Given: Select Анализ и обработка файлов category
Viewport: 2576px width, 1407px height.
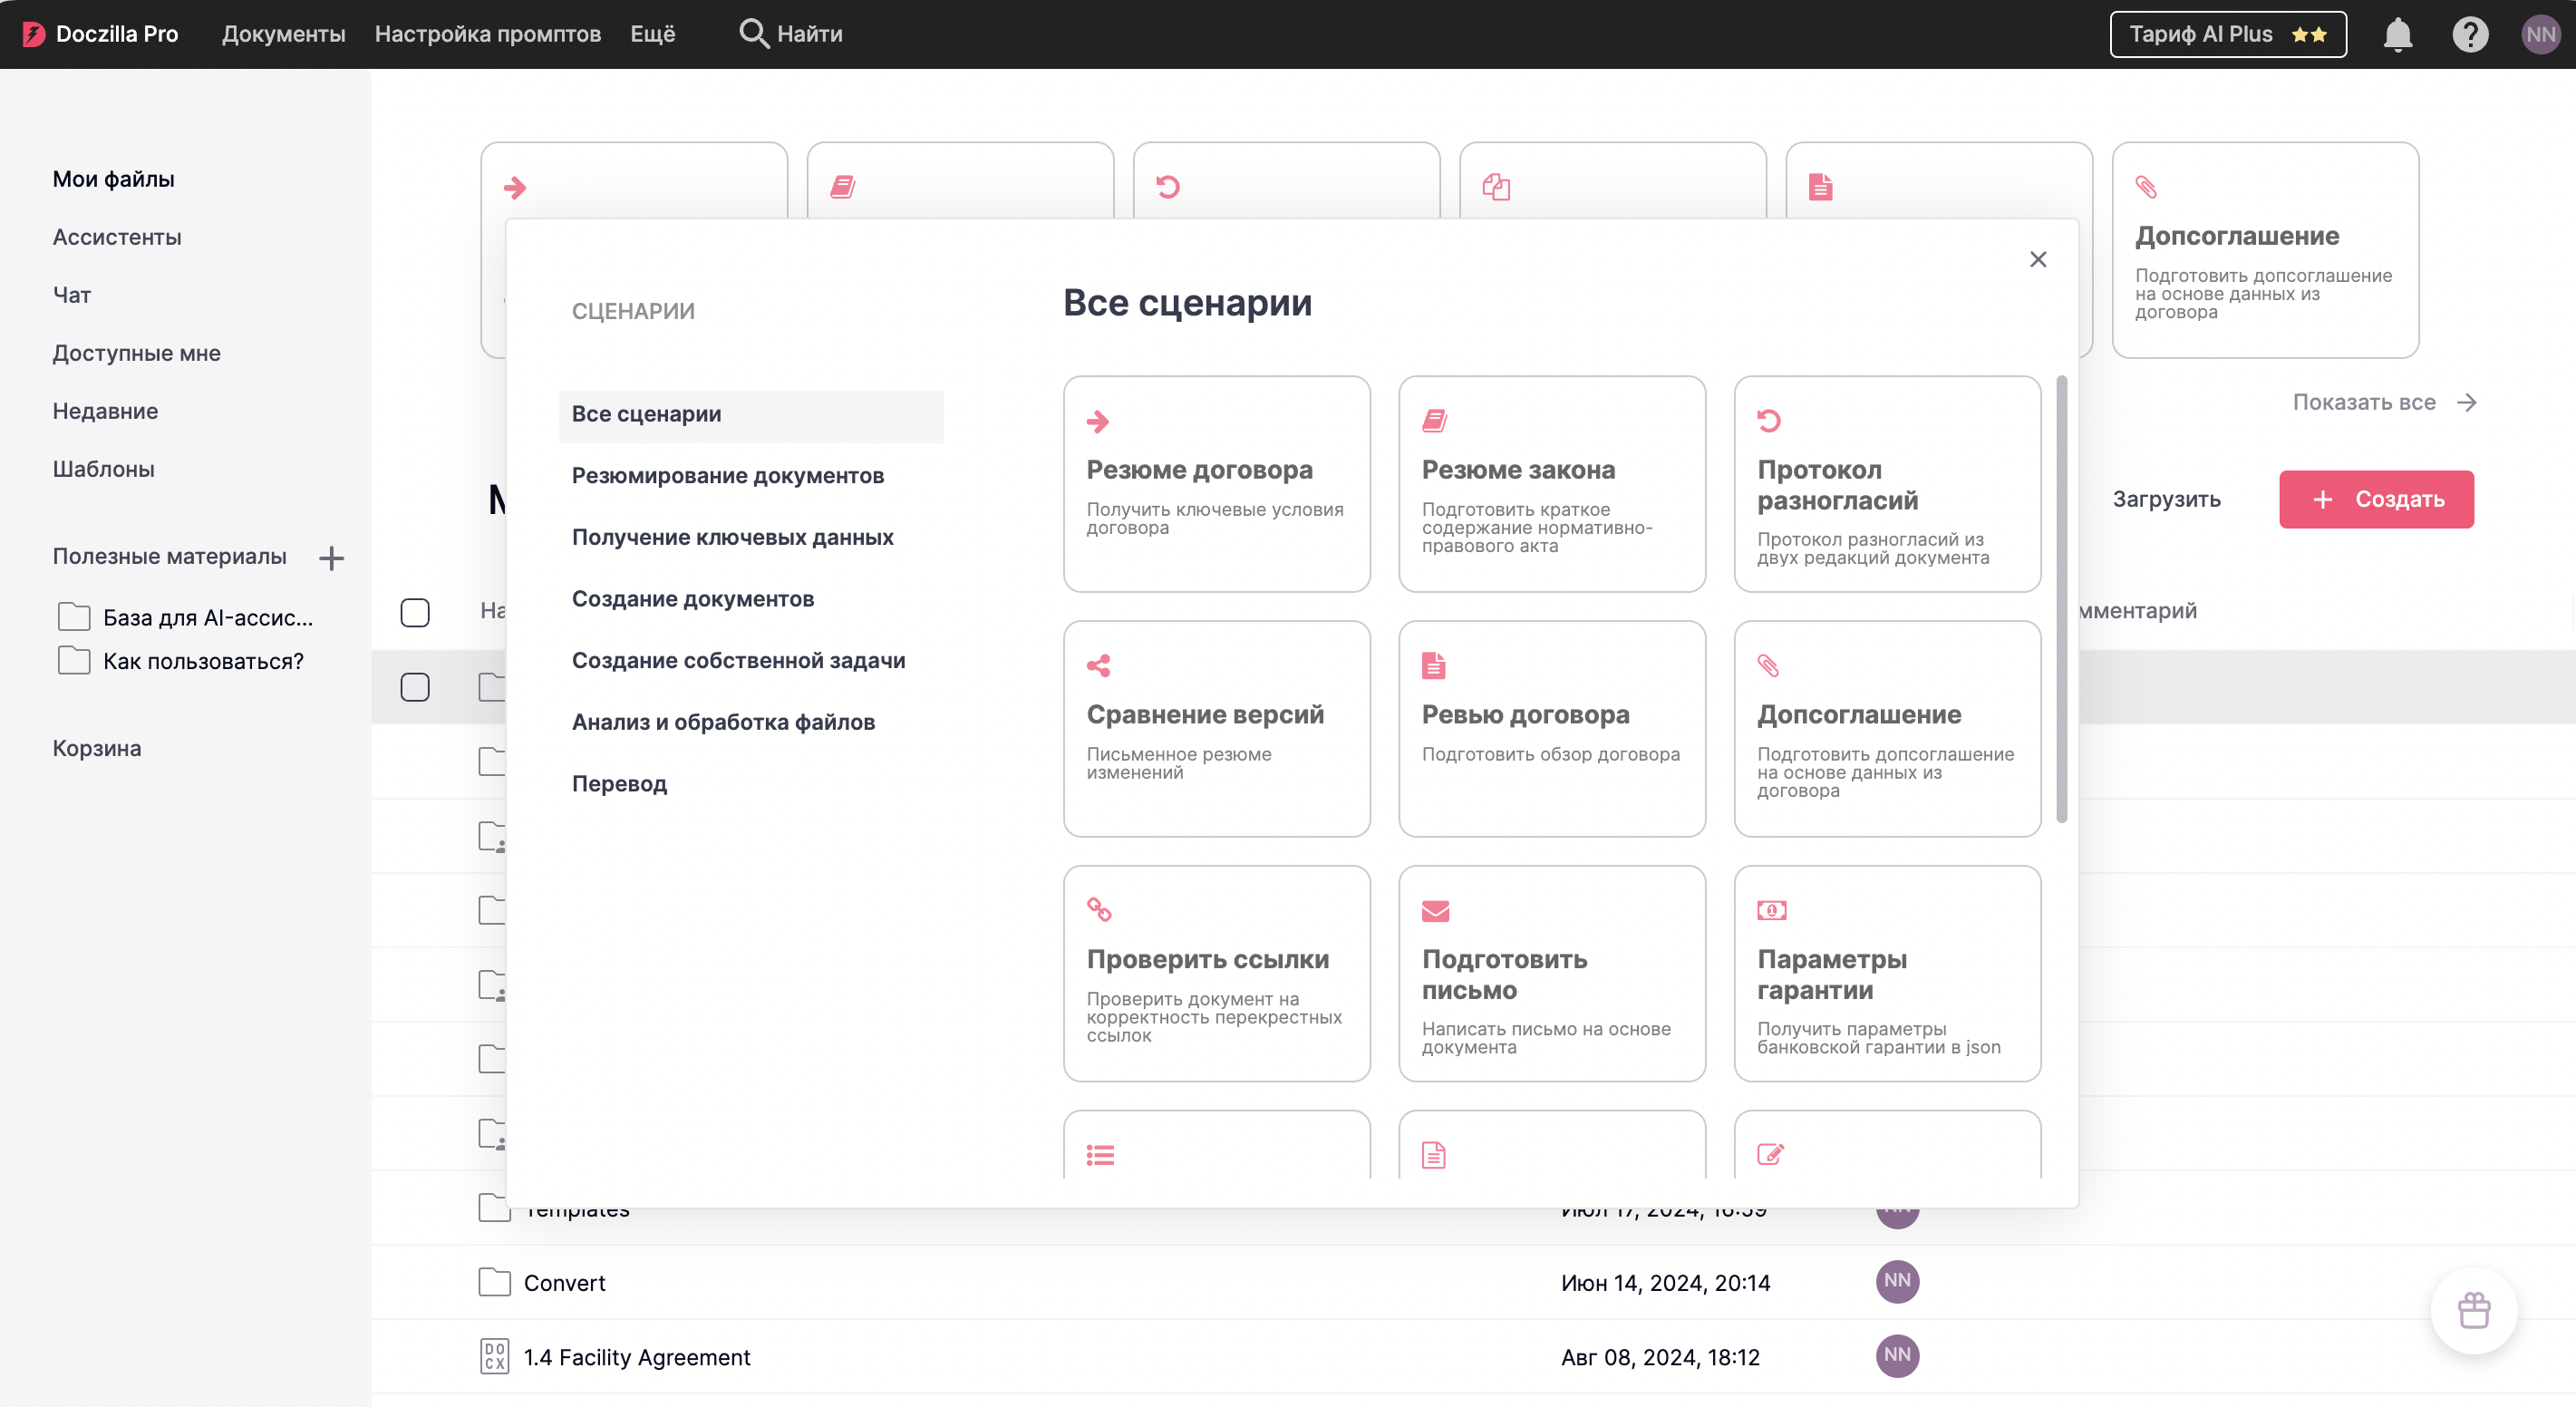Looking at the screenshot, I should pos(724,723).
